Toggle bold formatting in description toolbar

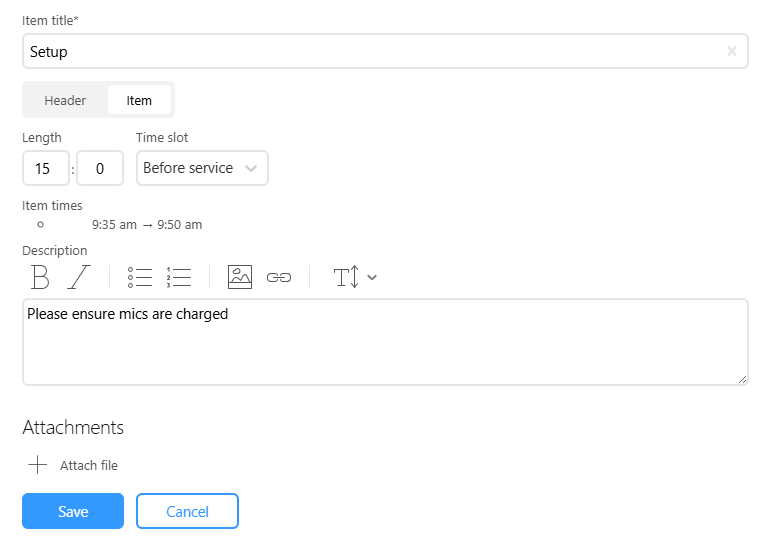40,277
